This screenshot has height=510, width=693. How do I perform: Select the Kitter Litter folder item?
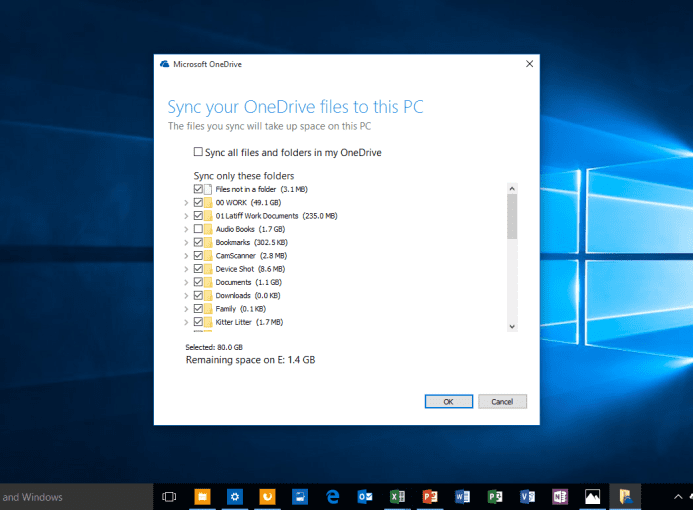(239, 323)
